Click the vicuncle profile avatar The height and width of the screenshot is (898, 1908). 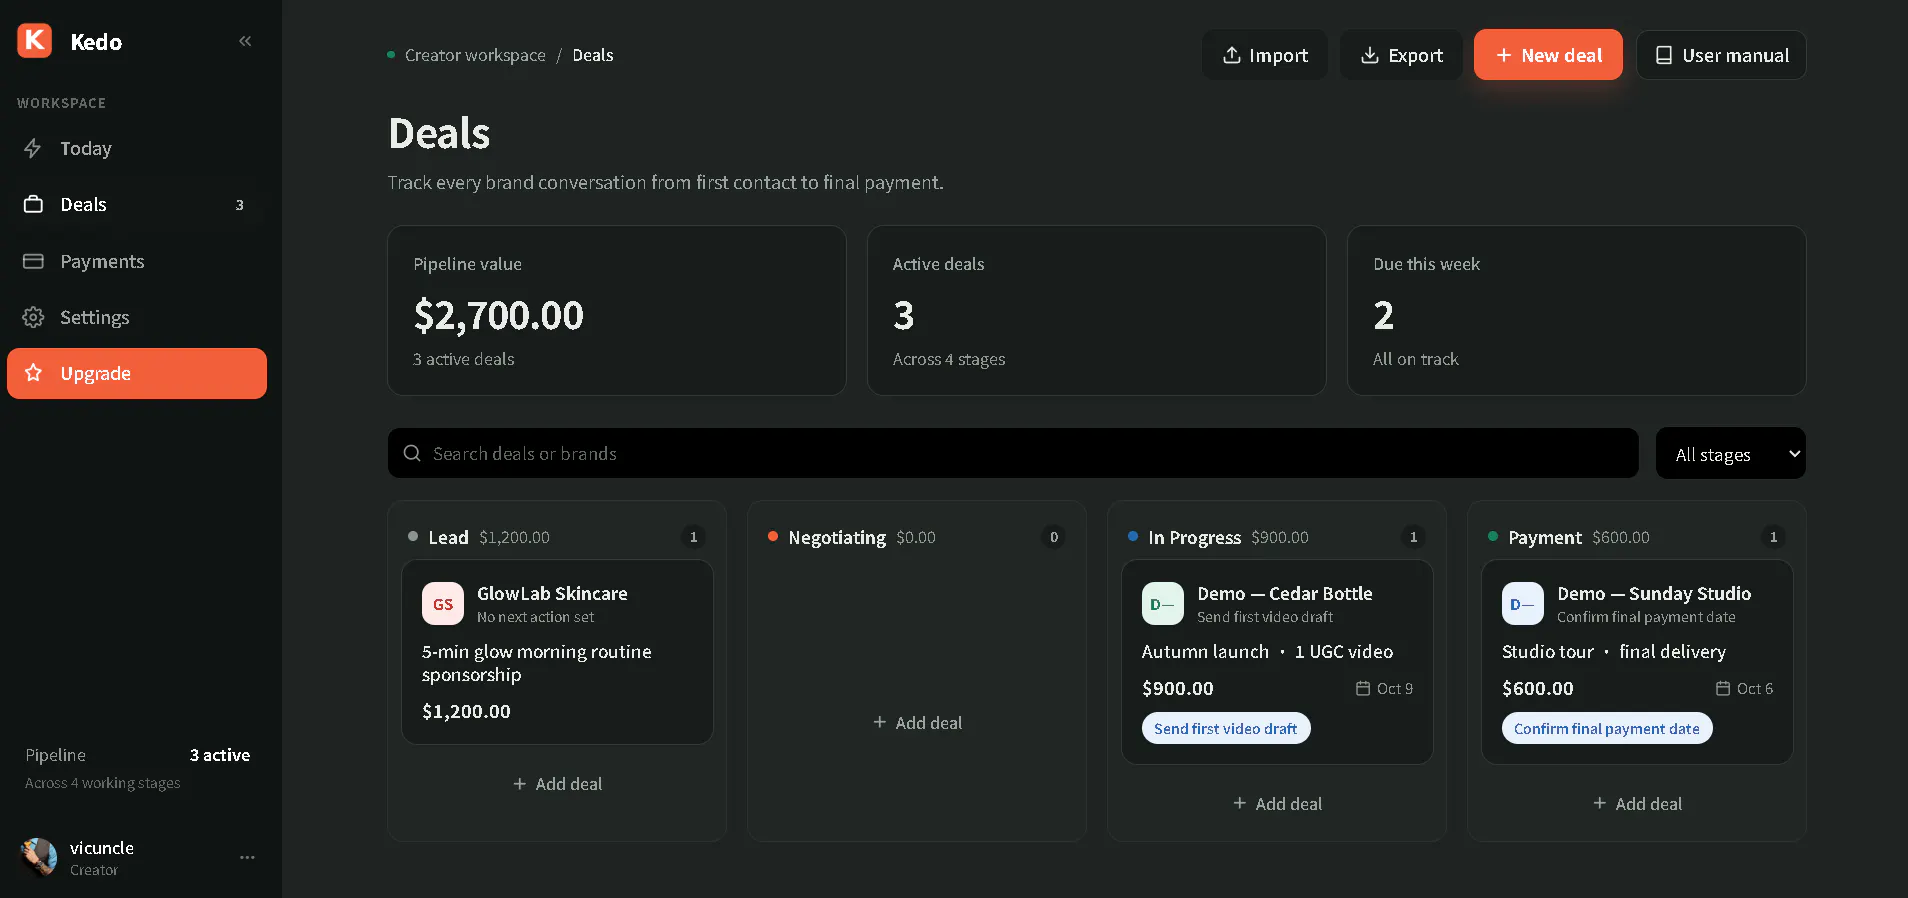point(39,857)
